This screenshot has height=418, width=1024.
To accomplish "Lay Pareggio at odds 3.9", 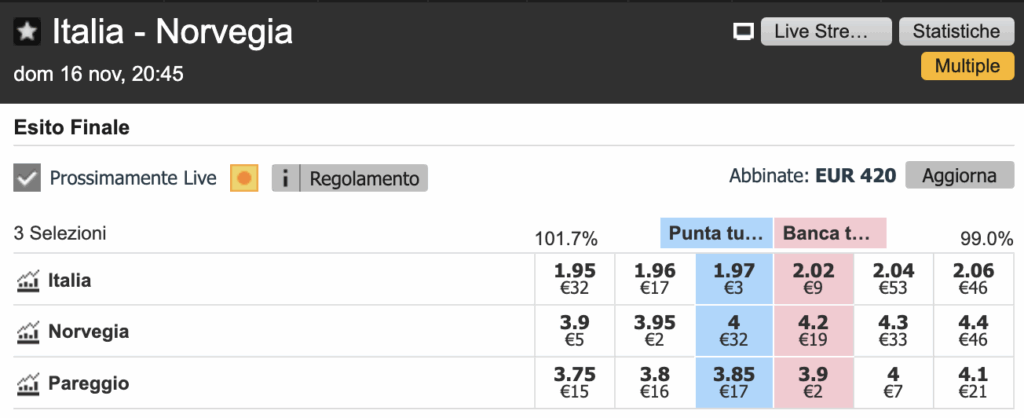I will click(813, 383).
